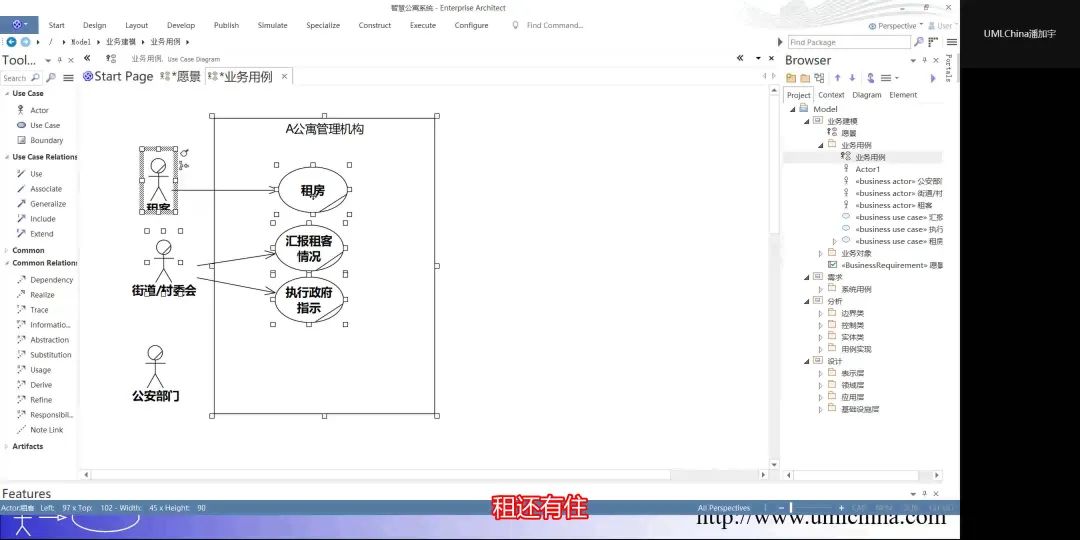Expand the Common toolbox section
Viewport: 1080px width, 540px height.
coord(7,251)
